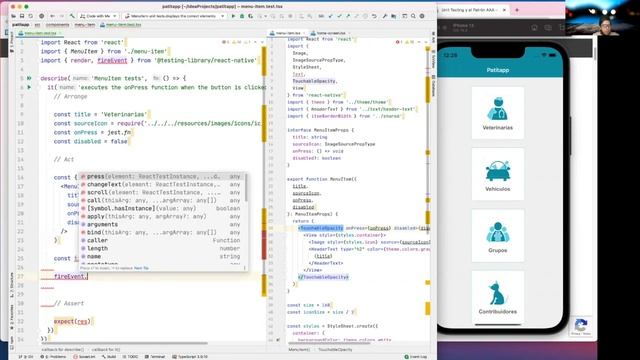Open the Database tool window stripe
Viewport: 640px width, 360px height.
click(x=433, y=86)
